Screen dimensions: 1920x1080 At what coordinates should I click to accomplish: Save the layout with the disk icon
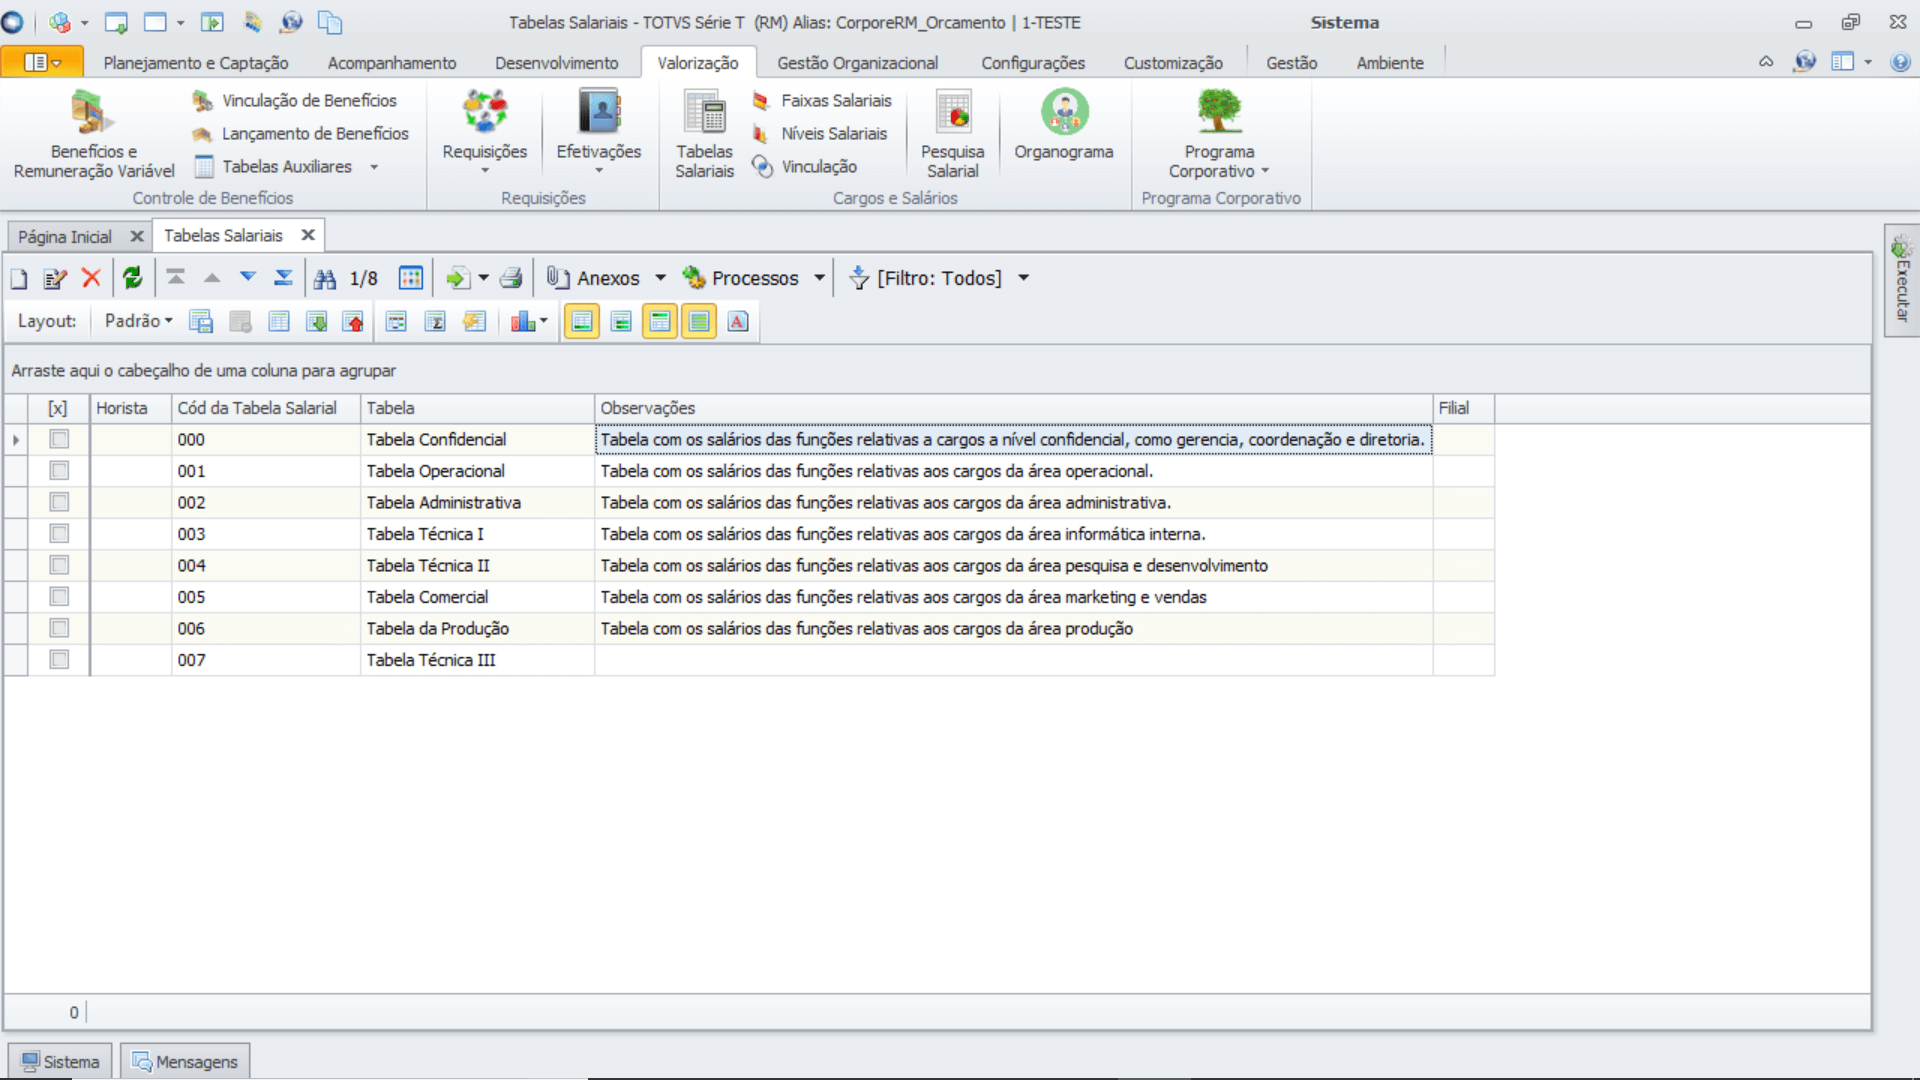201,322
